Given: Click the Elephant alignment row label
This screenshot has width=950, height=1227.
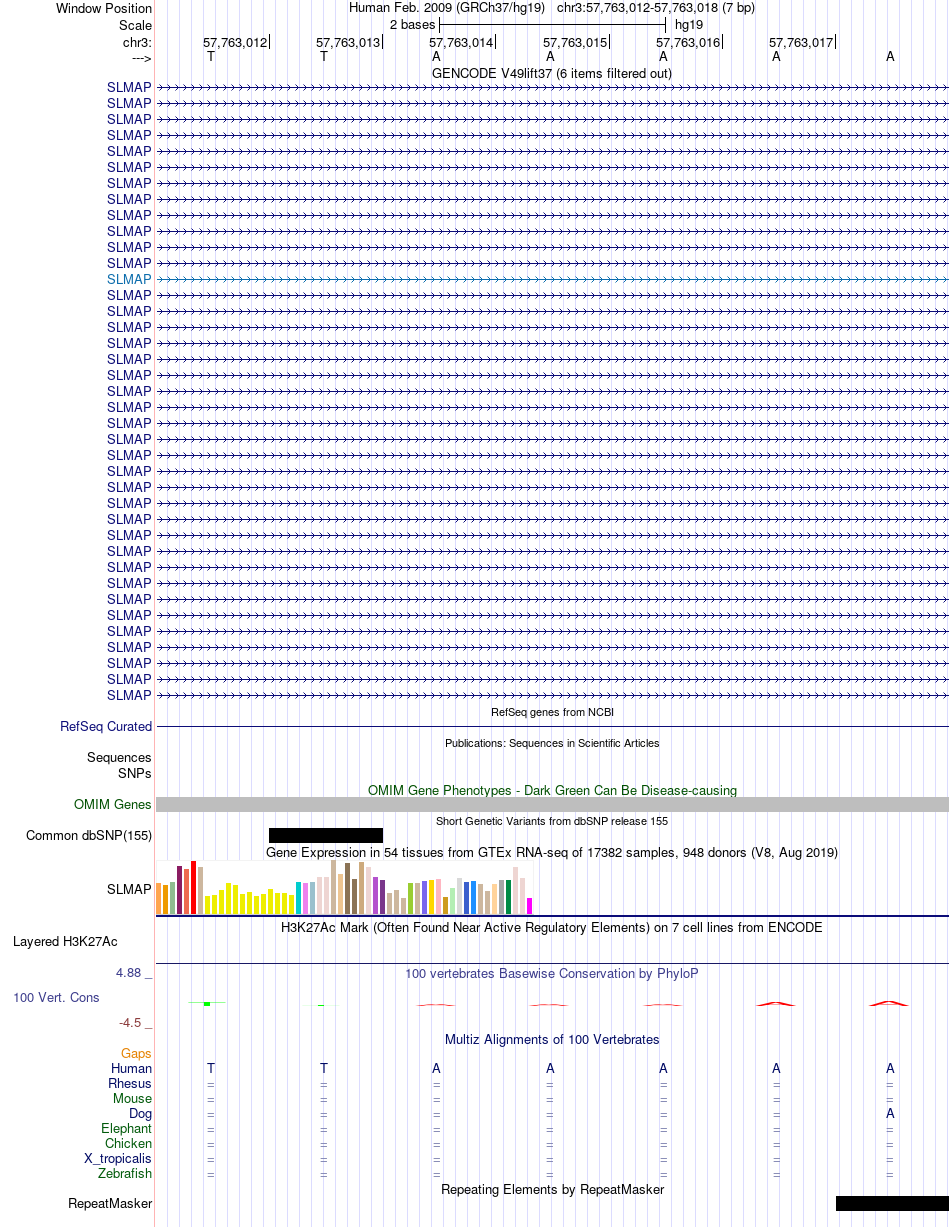Looking at the screenshot, I should coord(126,1128).
